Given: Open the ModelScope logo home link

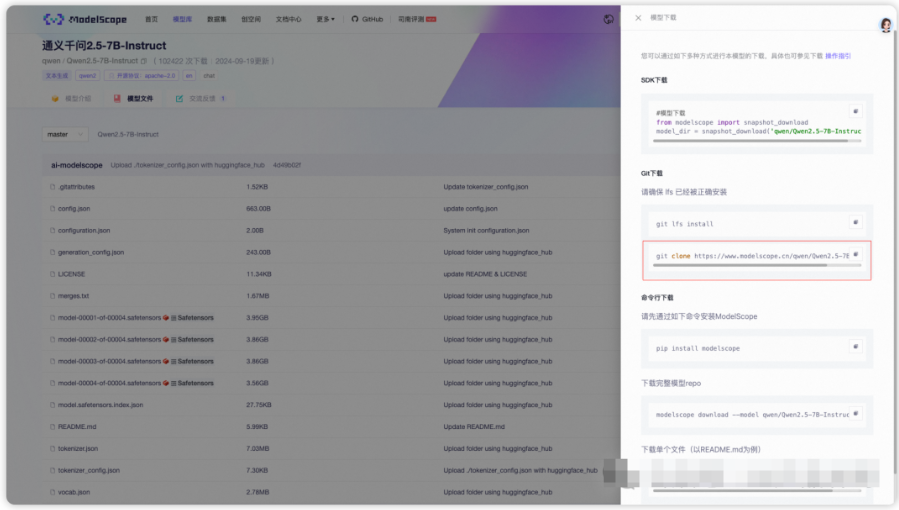Looking at the screenshot, I should click(85, 19).
